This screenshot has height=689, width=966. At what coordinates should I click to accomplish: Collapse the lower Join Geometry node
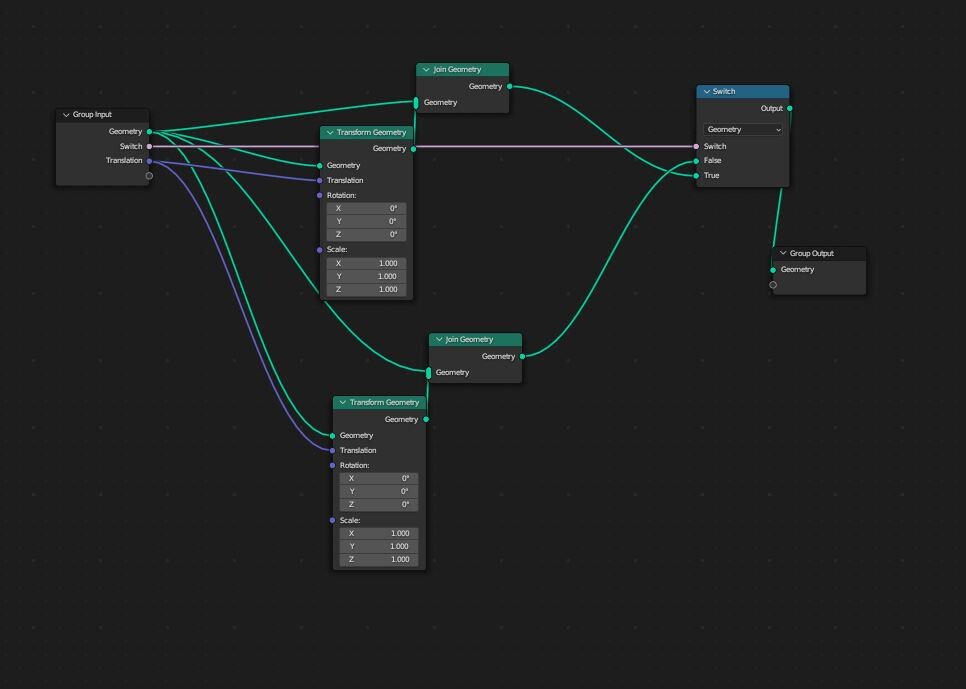439,339
